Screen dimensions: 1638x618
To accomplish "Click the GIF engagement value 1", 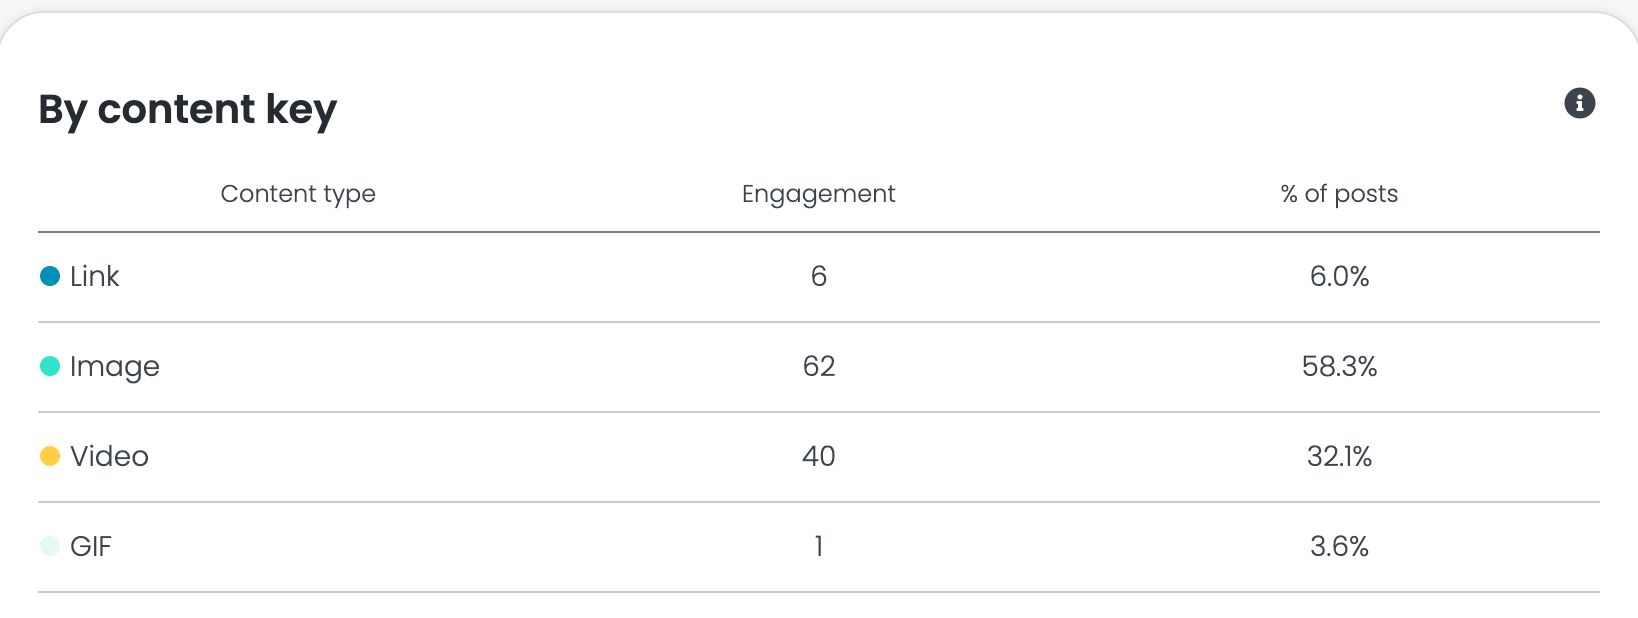I will (819, 546).
